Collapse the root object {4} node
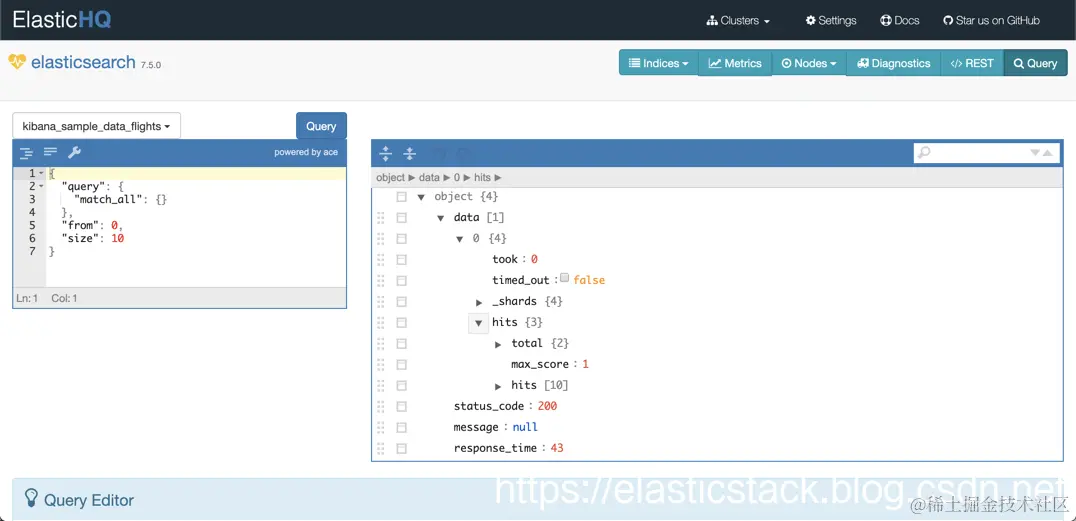The width and height of the screenshot is (1076, 521). pyautogui.click(x=421, y=197)
